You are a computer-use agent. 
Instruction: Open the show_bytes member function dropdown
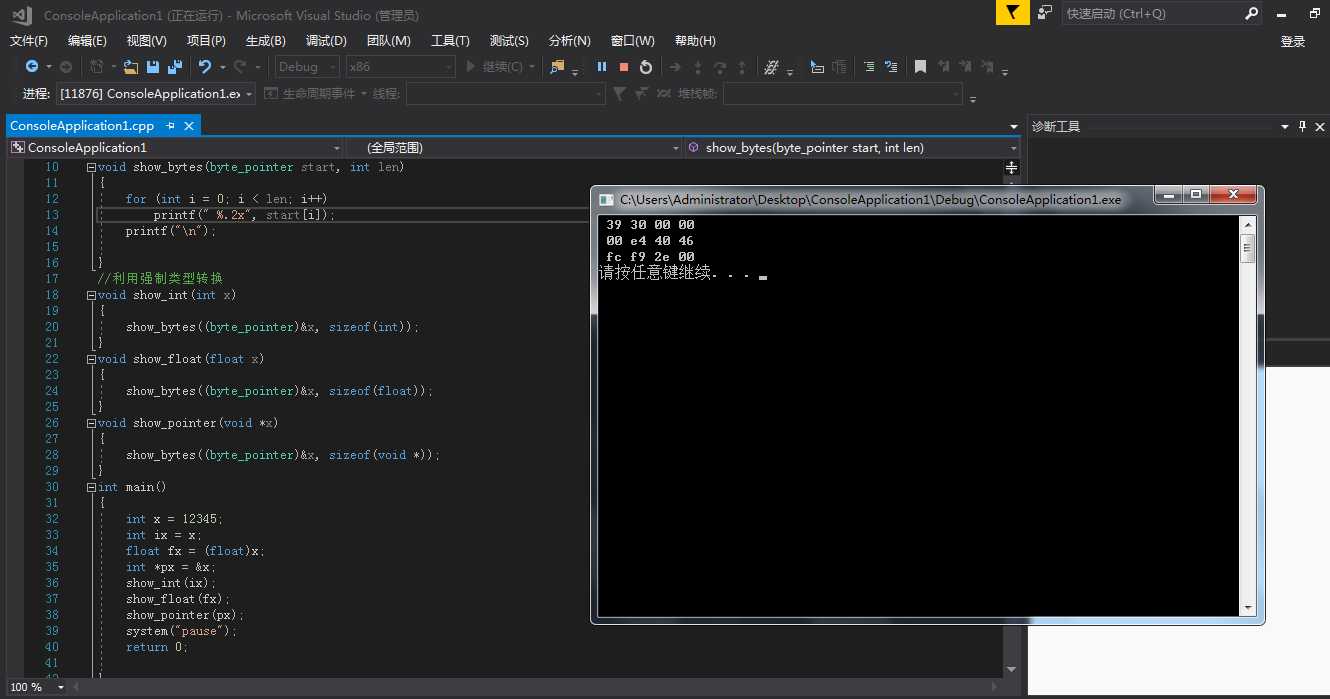tap(852, 148)
